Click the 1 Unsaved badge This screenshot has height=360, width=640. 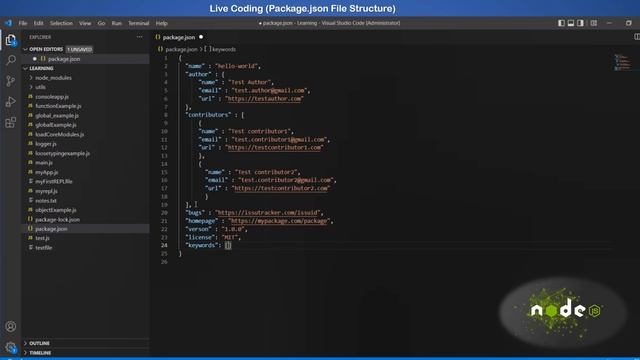80,49
